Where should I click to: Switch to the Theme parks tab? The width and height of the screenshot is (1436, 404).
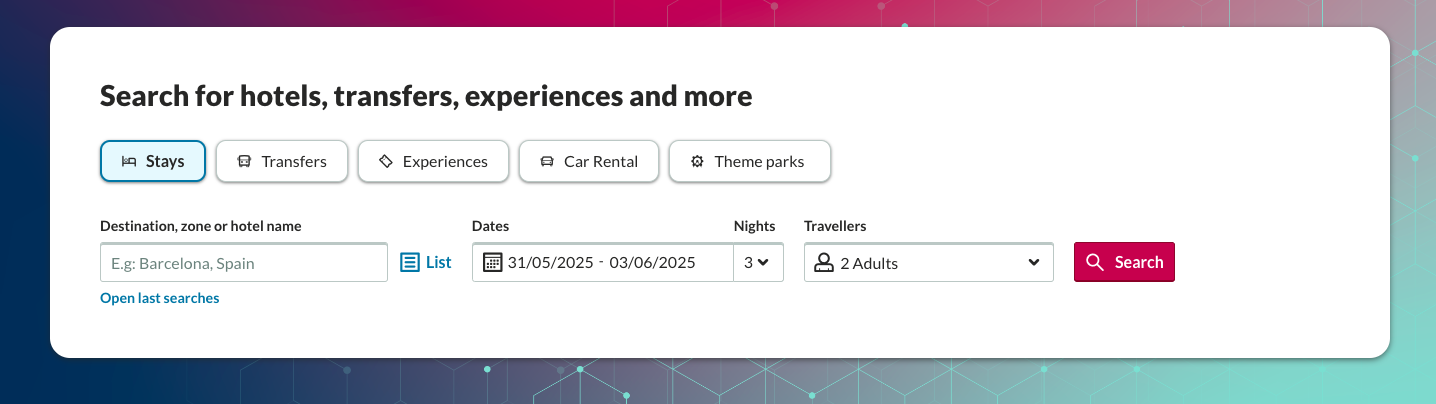[750, 162]
